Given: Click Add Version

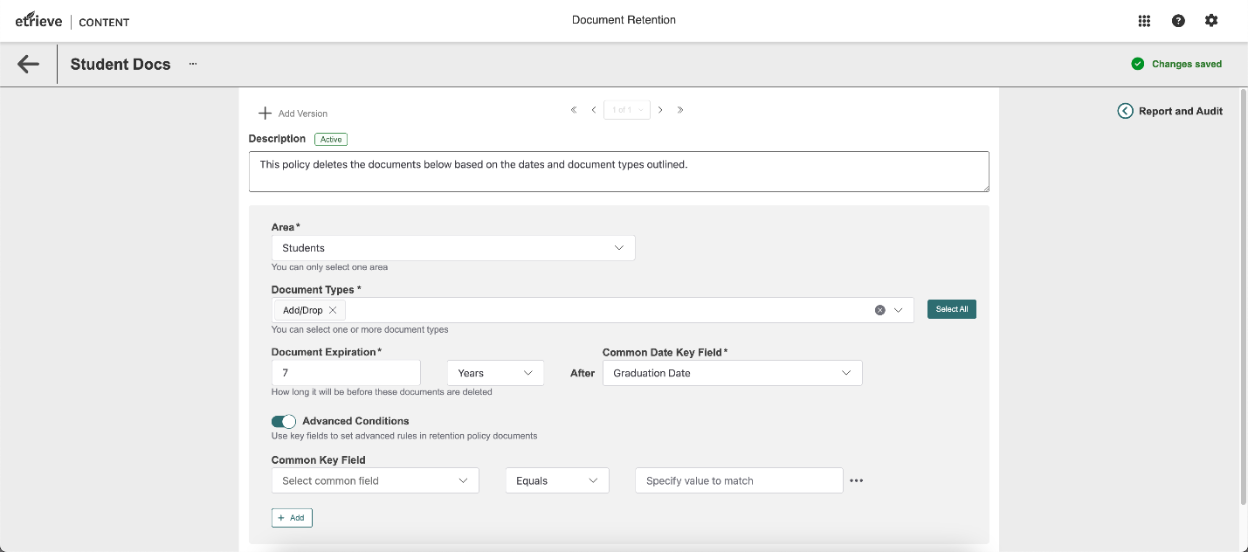Looking at the screenshot, I should click(293, 113).
